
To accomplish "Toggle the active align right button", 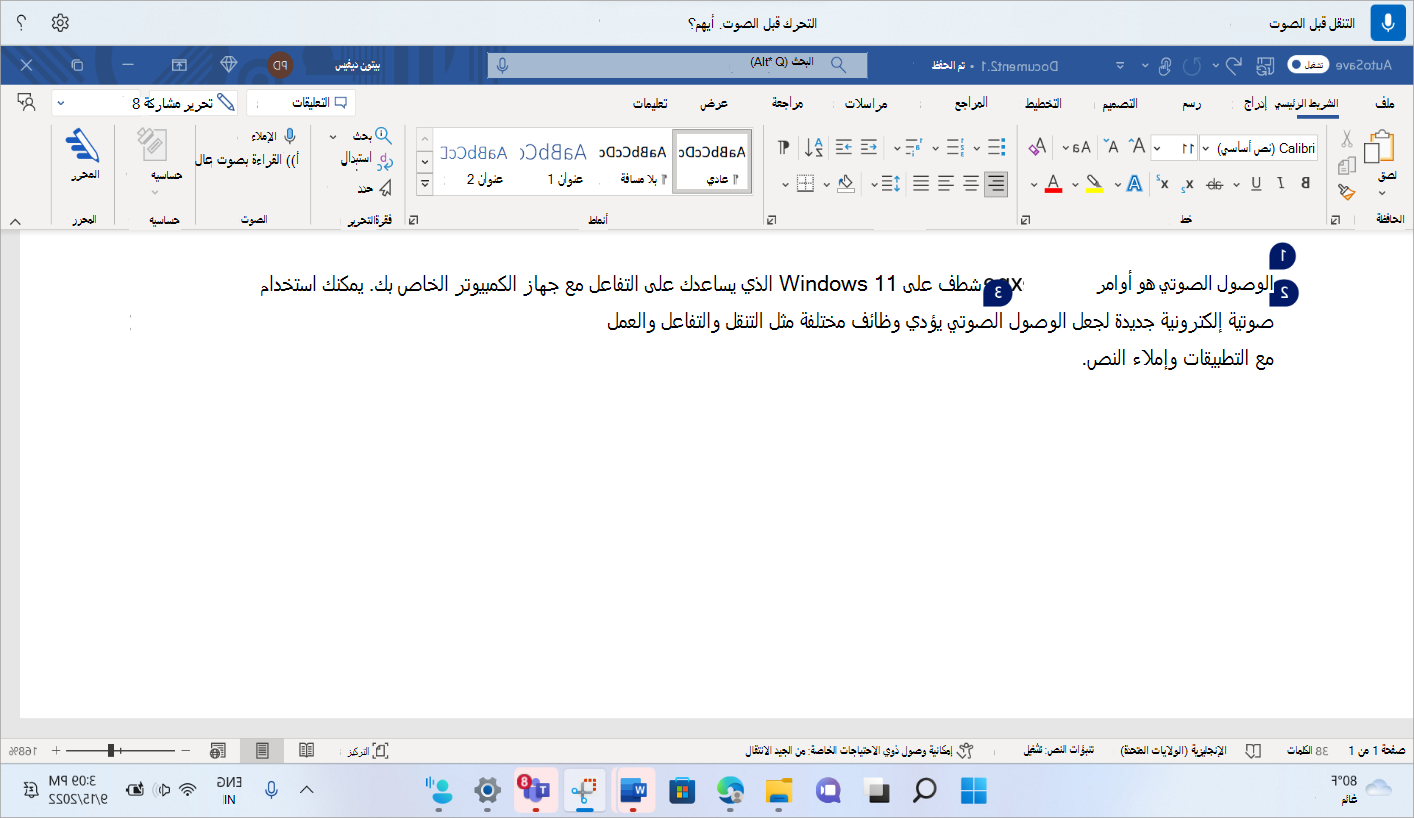I will point(995,183).
